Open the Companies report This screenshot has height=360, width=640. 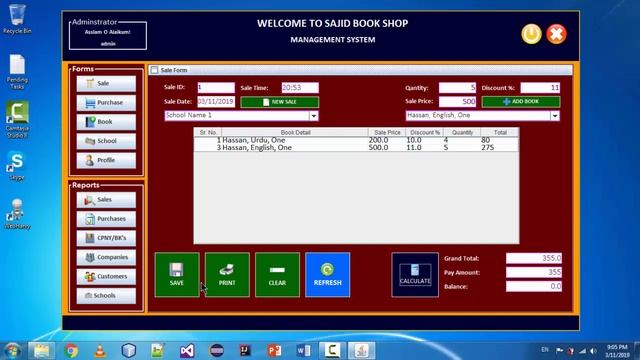coord(106,257)
